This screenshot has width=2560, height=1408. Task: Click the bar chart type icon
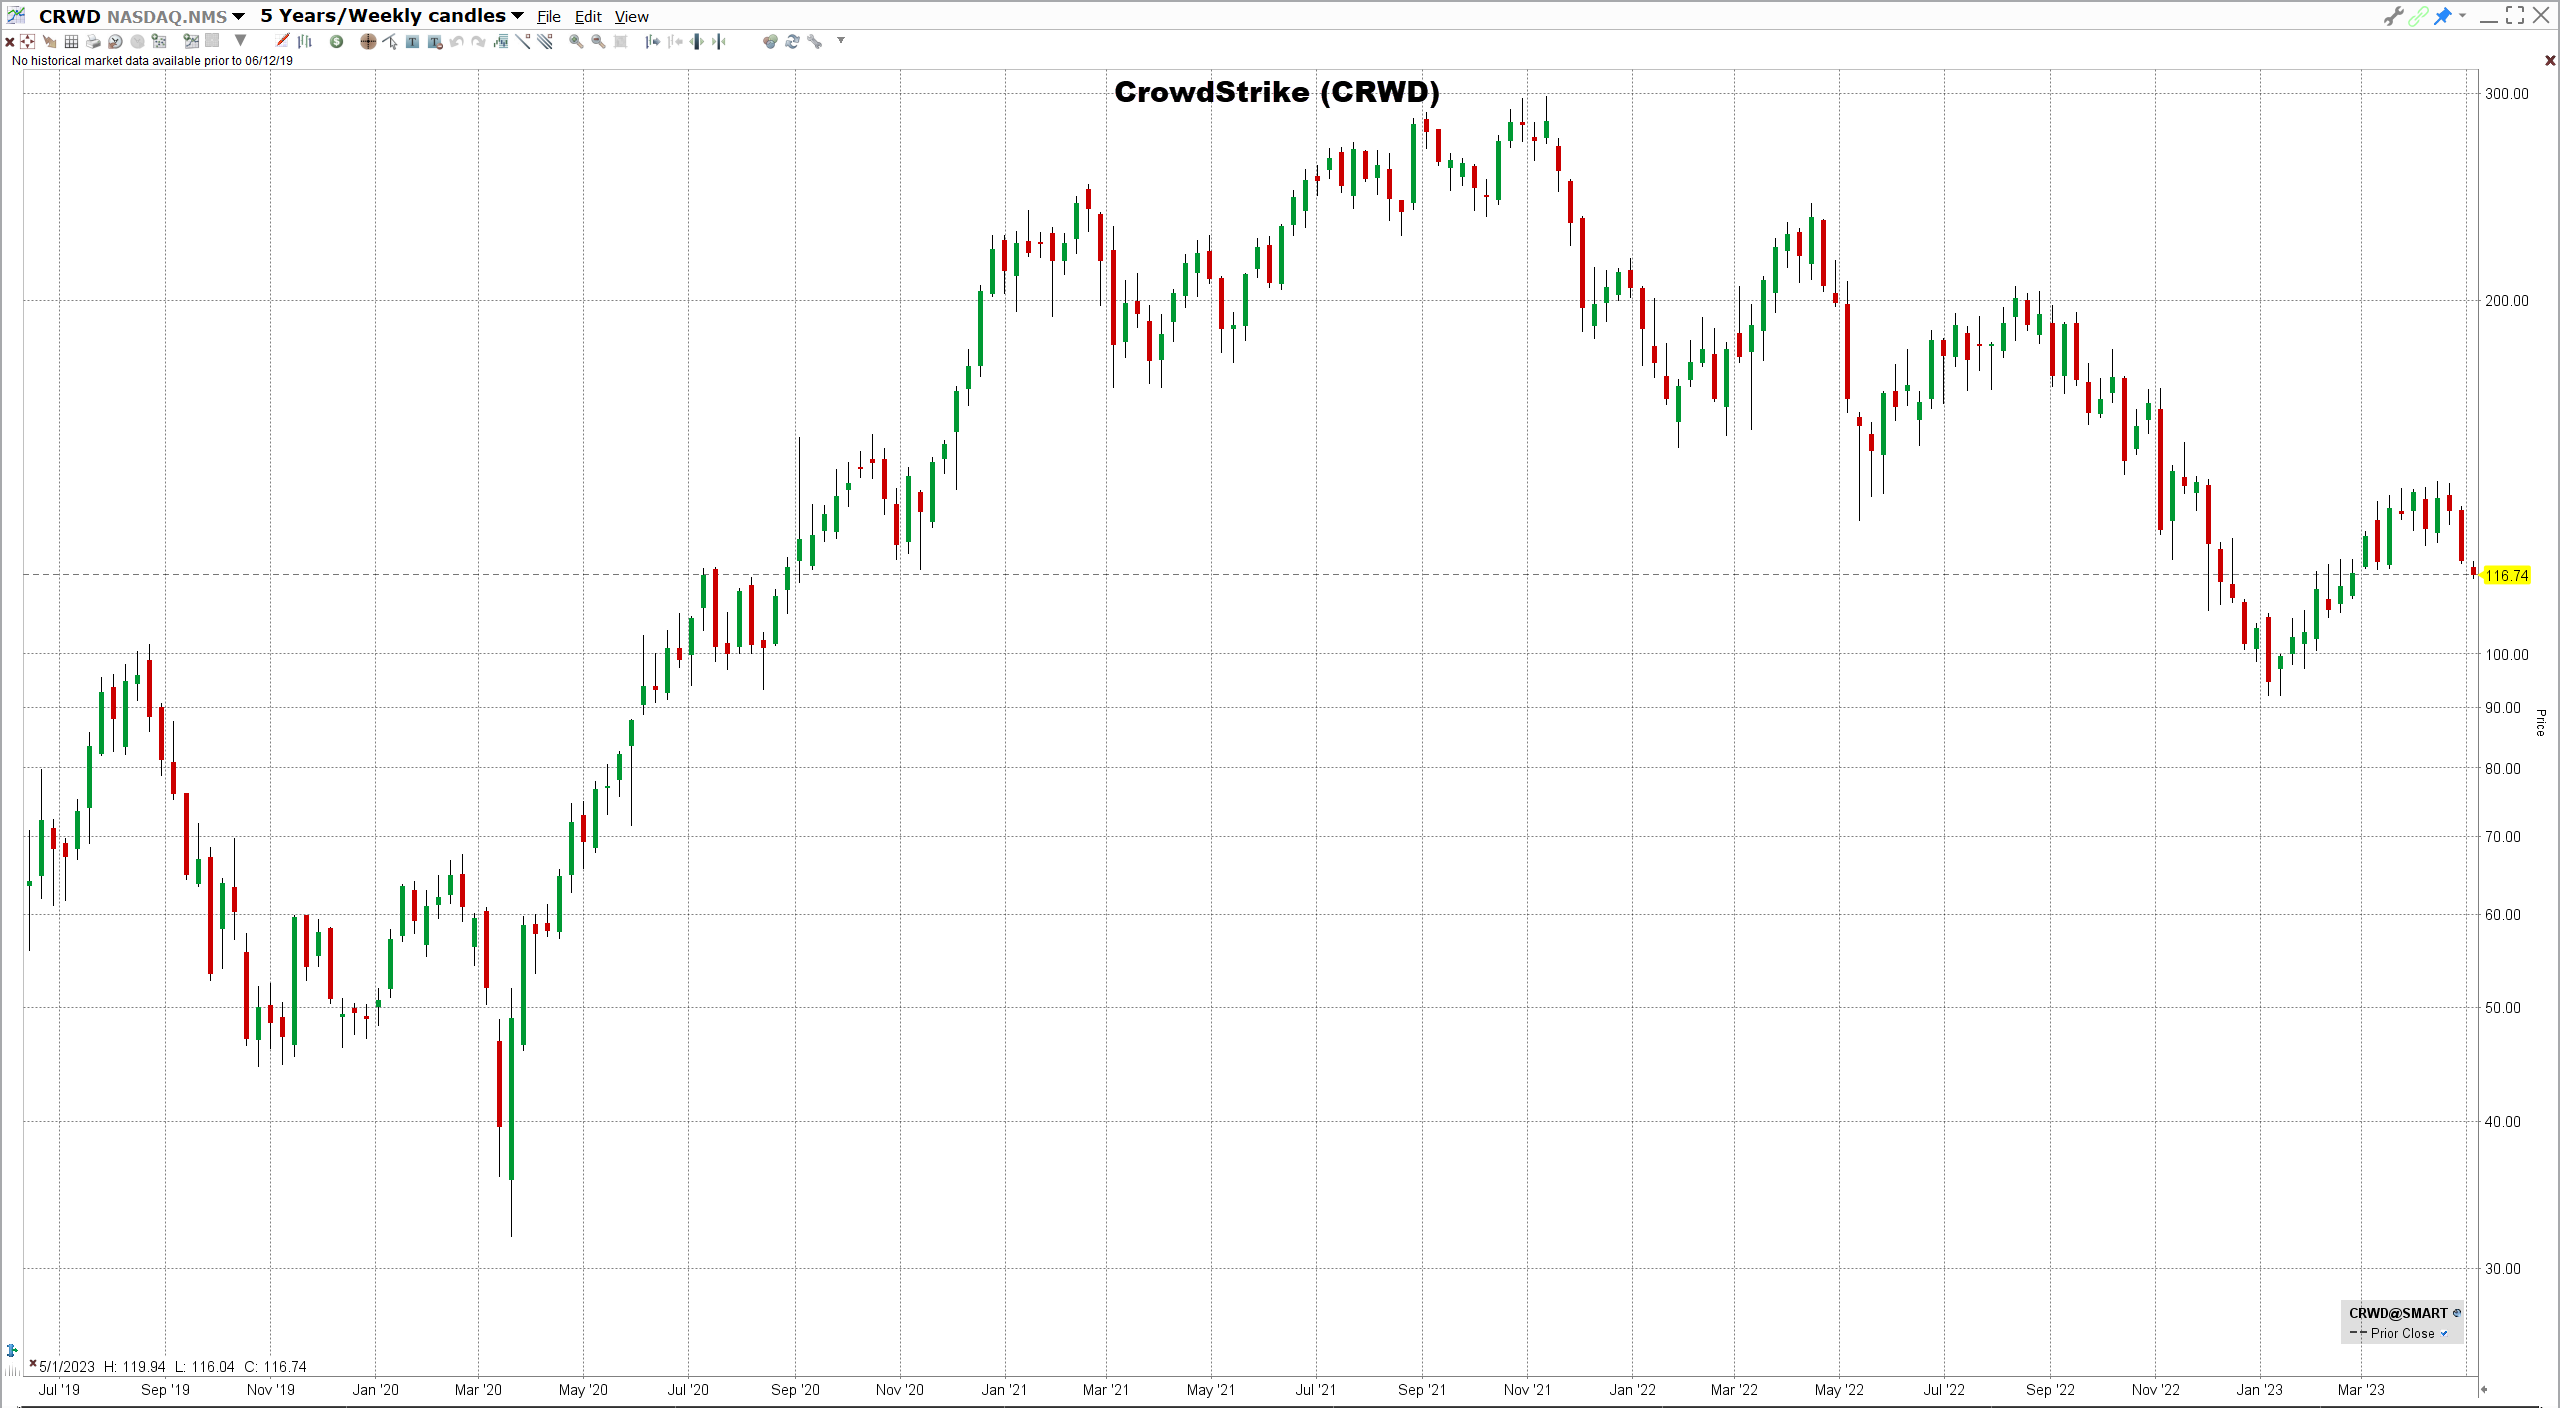point(305,41)
